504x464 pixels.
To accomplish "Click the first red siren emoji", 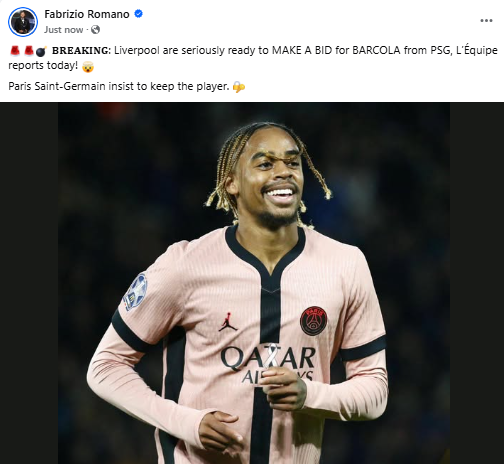I will point(15,51).
